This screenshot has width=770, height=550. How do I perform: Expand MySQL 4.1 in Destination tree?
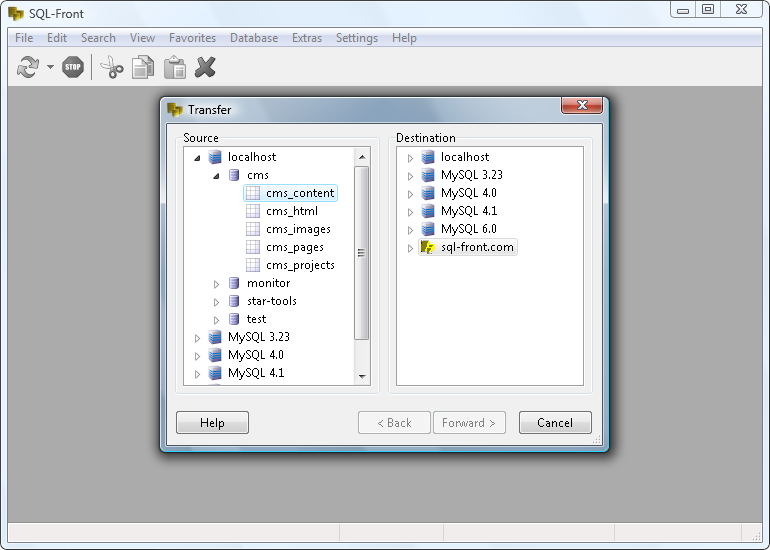point(411,212)
